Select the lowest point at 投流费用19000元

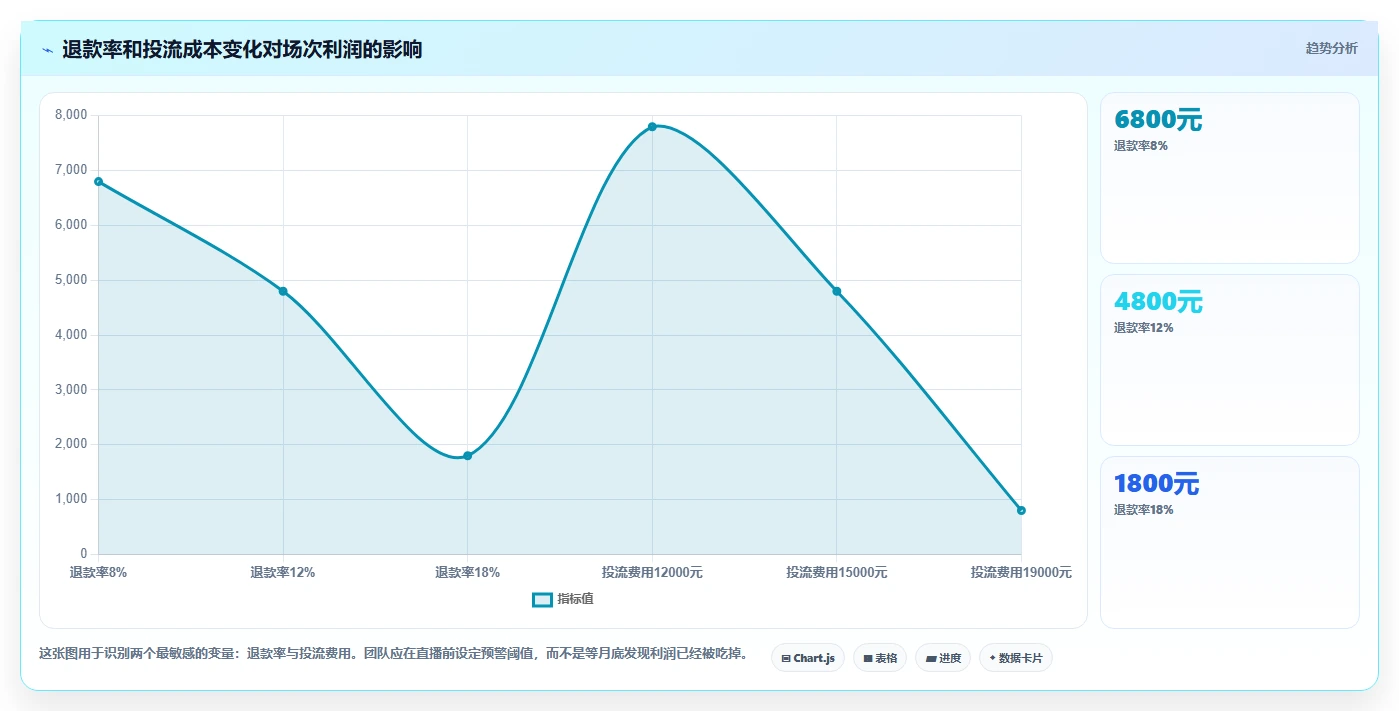1021,510
